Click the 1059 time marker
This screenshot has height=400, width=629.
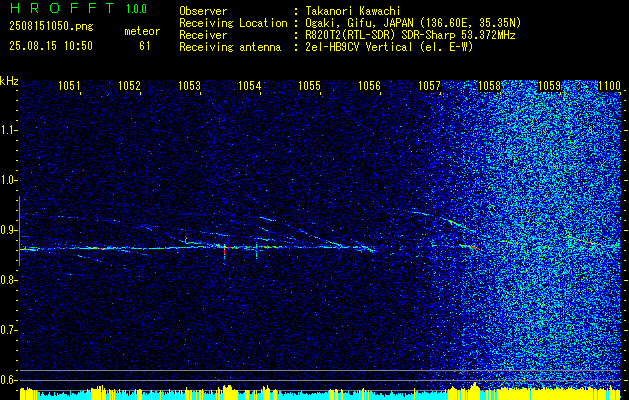pyautogui.click(x=549, y=85)
